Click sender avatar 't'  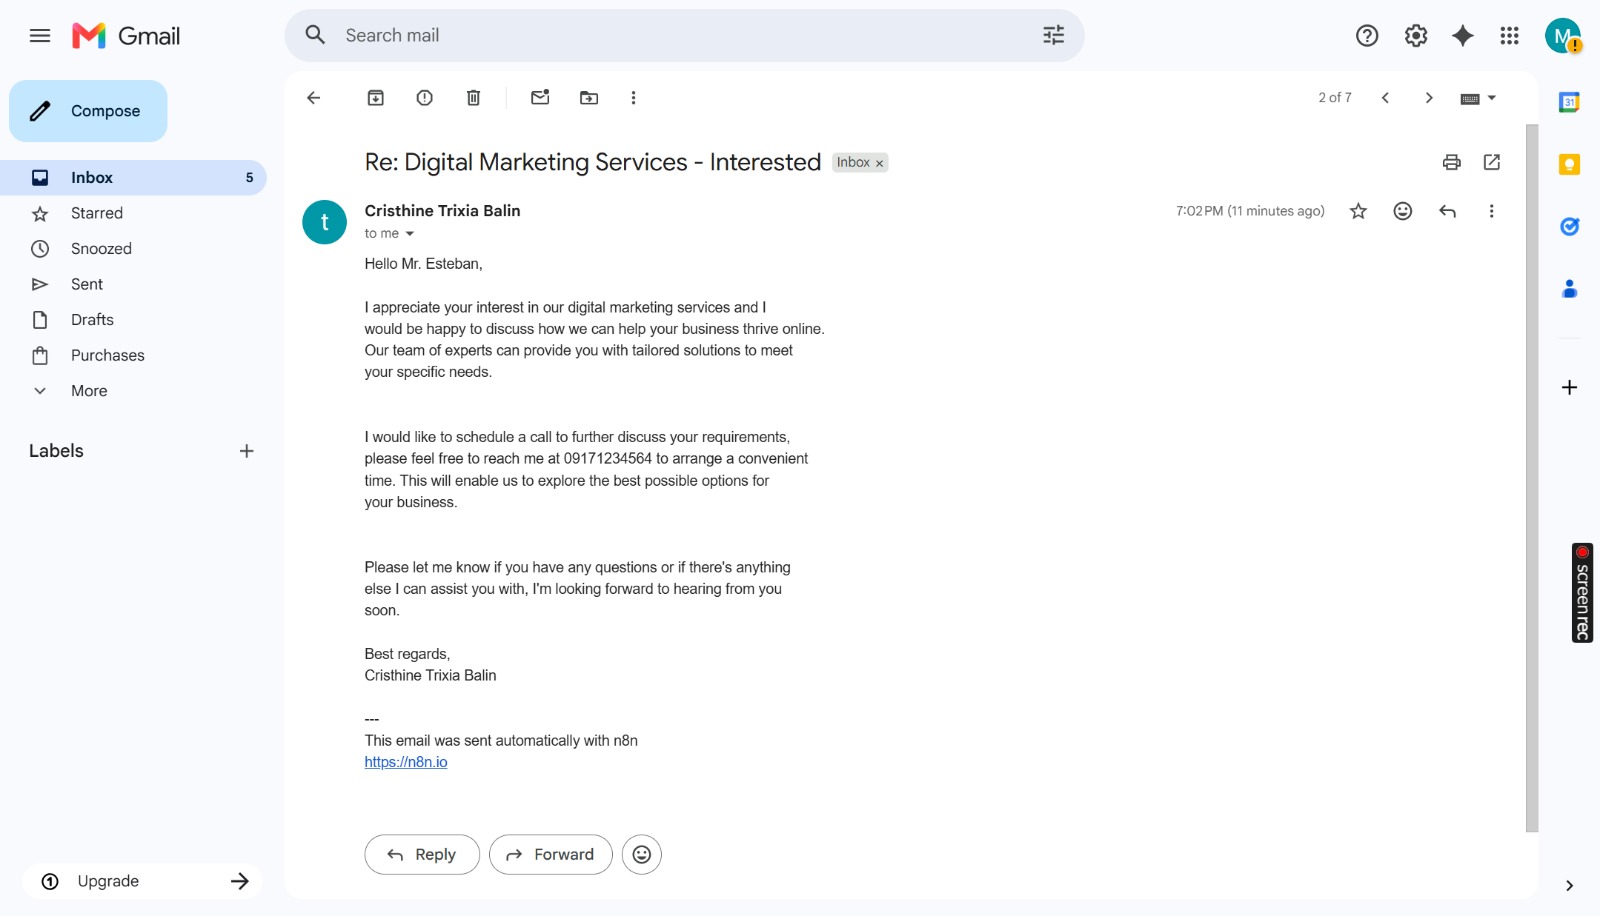pyautogui.click(x=324, y=222)
